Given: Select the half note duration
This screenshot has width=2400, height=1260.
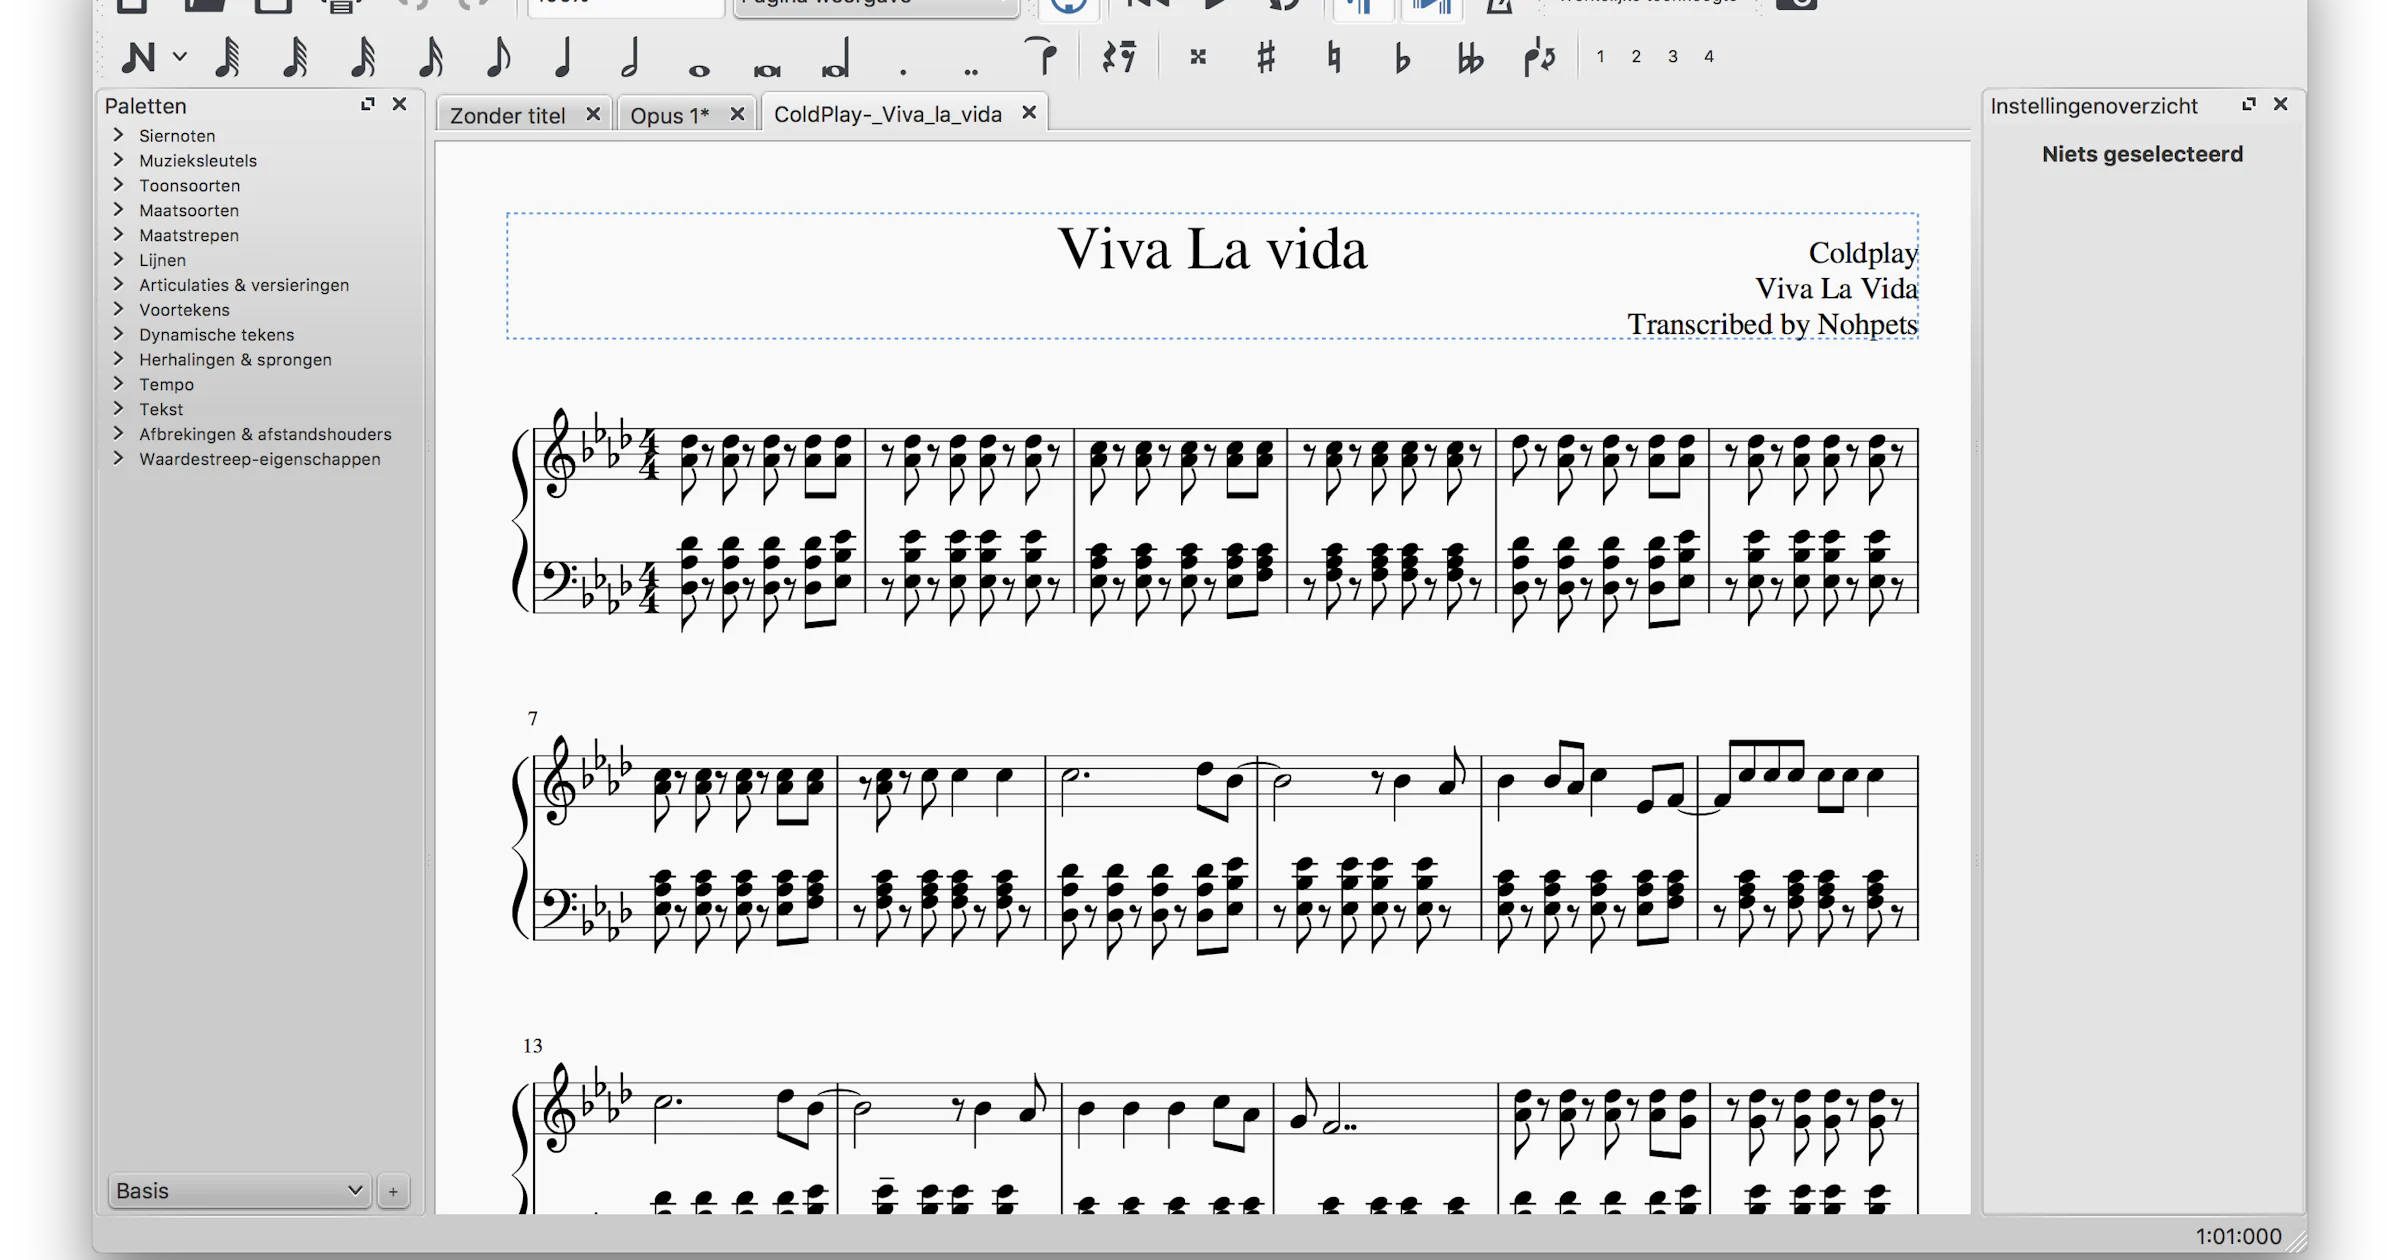Looking at the screenshot, I should point(630,57).
